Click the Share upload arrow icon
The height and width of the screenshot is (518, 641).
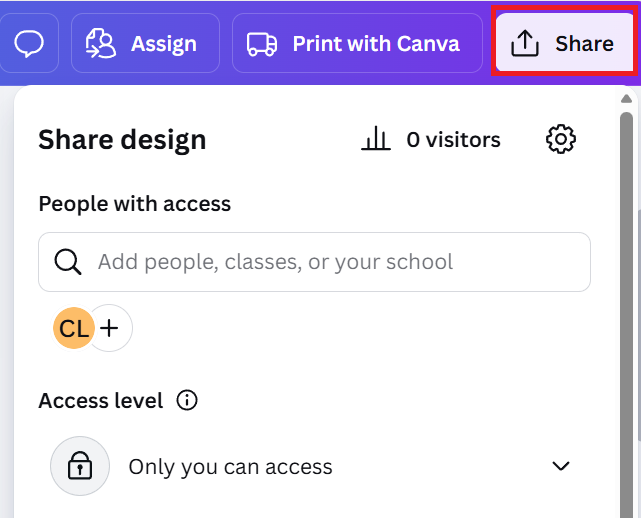pyautogui.click(x=525, y=43)
